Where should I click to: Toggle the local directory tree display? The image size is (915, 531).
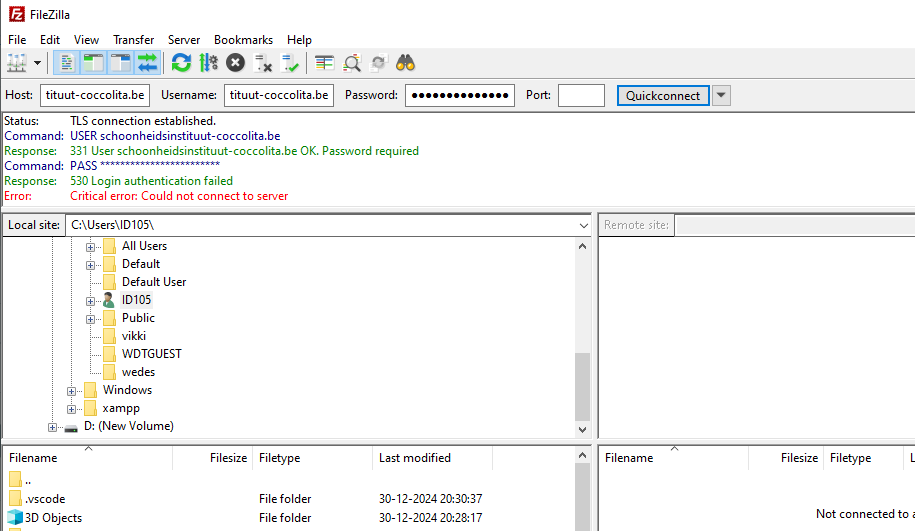coord(93,62)
